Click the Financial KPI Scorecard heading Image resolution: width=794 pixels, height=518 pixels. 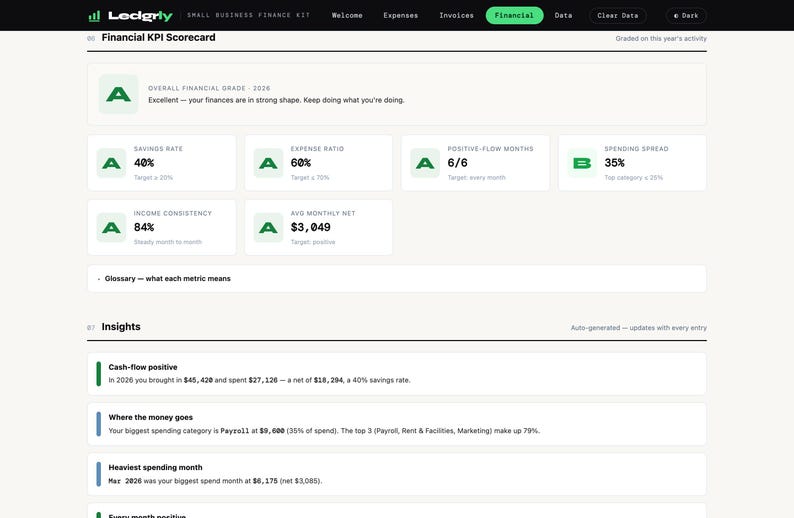pos(158,37)
